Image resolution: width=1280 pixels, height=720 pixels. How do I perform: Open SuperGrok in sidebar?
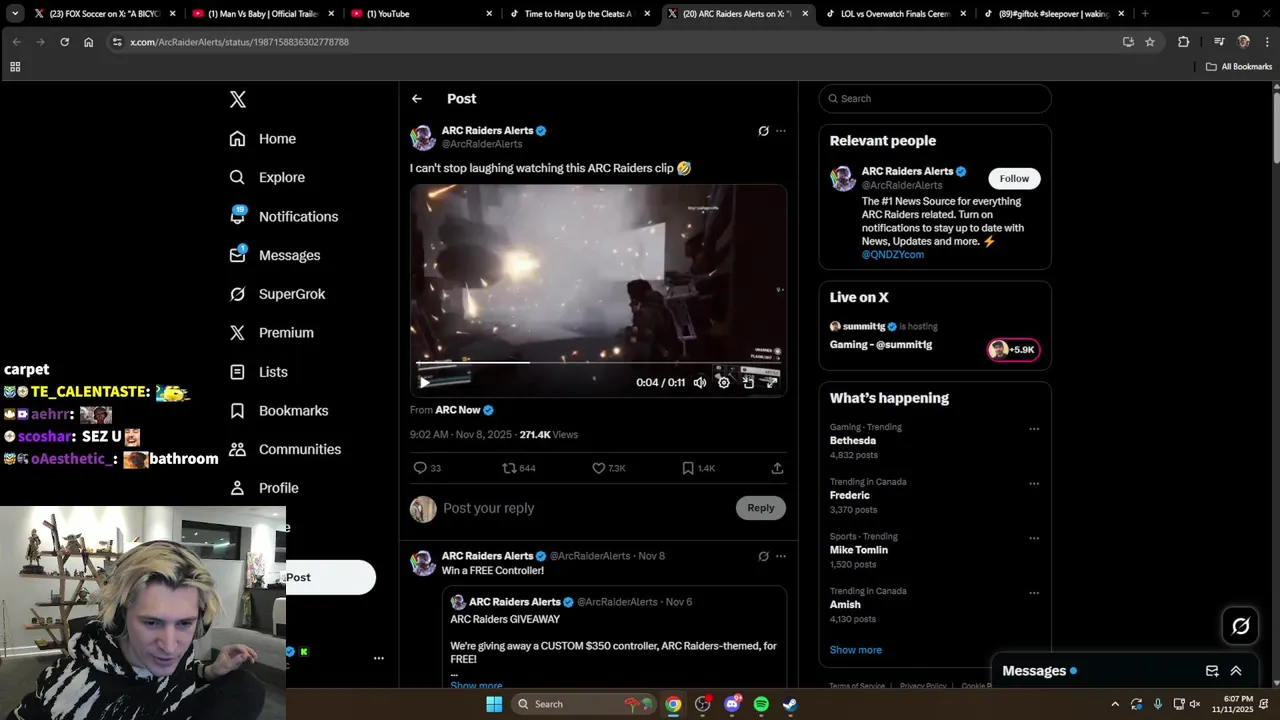coord(277,294)
